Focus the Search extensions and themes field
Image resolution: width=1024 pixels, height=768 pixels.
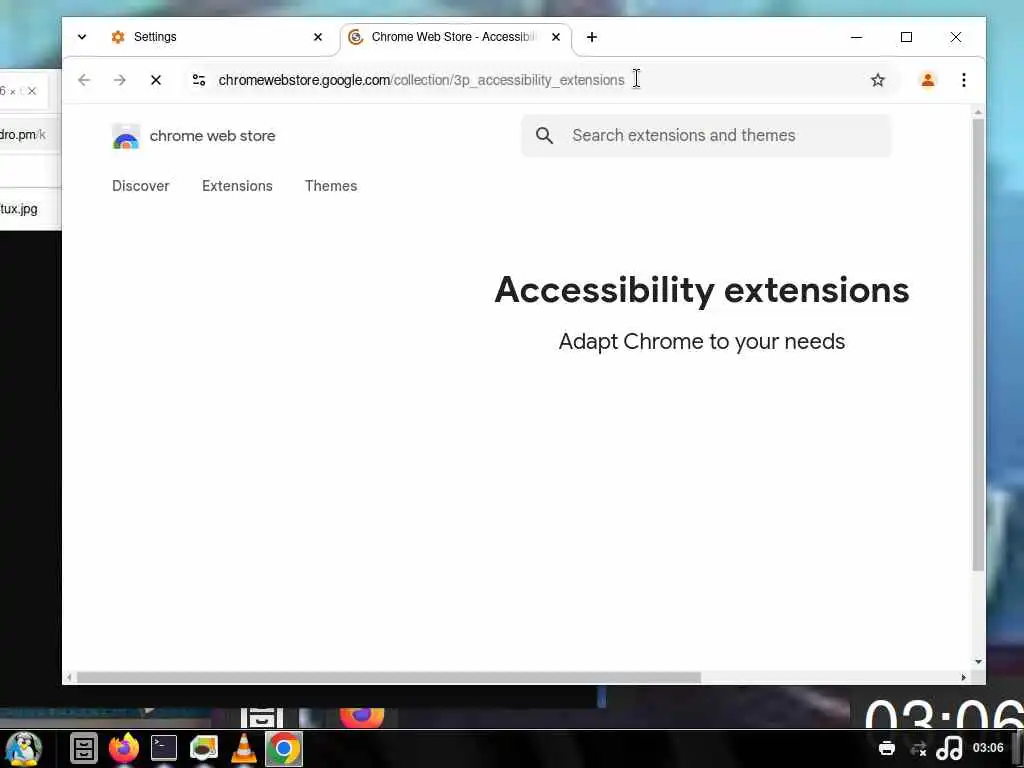pos(706,135)
